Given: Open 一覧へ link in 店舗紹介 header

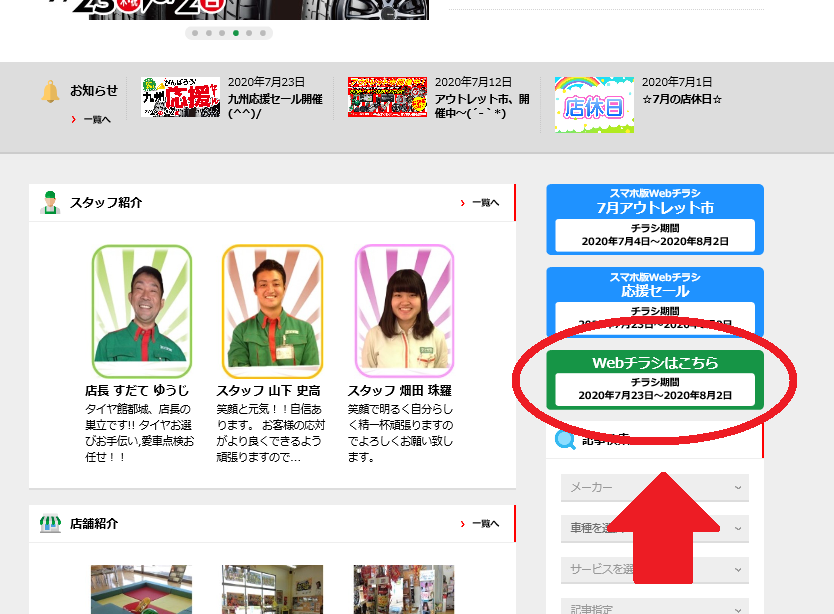Looking at the screenshot, I should (x=484, y=524).
